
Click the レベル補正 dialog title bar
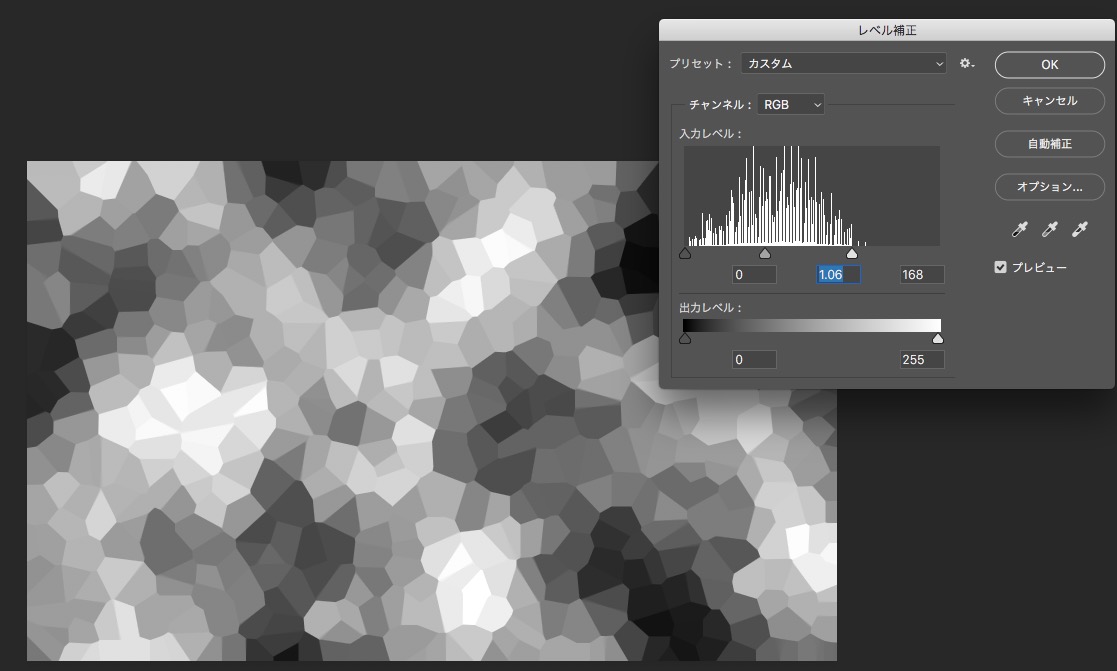click(x=887, y=30)
